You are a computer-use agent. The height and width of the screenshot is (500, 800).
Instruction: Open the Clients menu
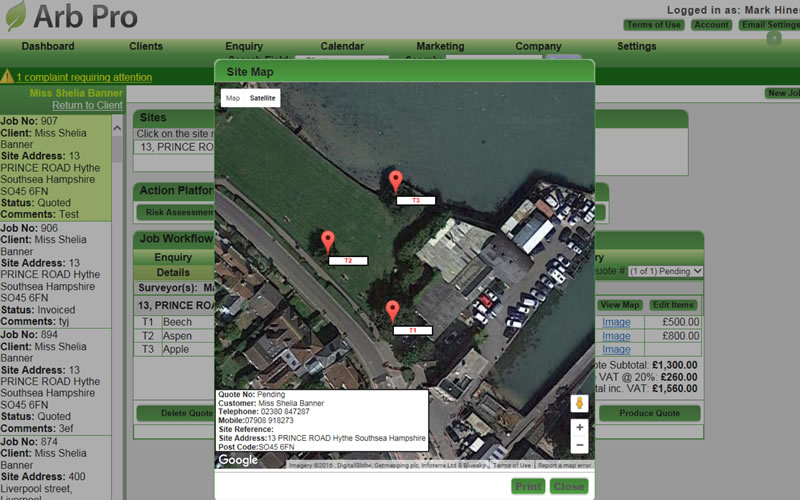146,46
